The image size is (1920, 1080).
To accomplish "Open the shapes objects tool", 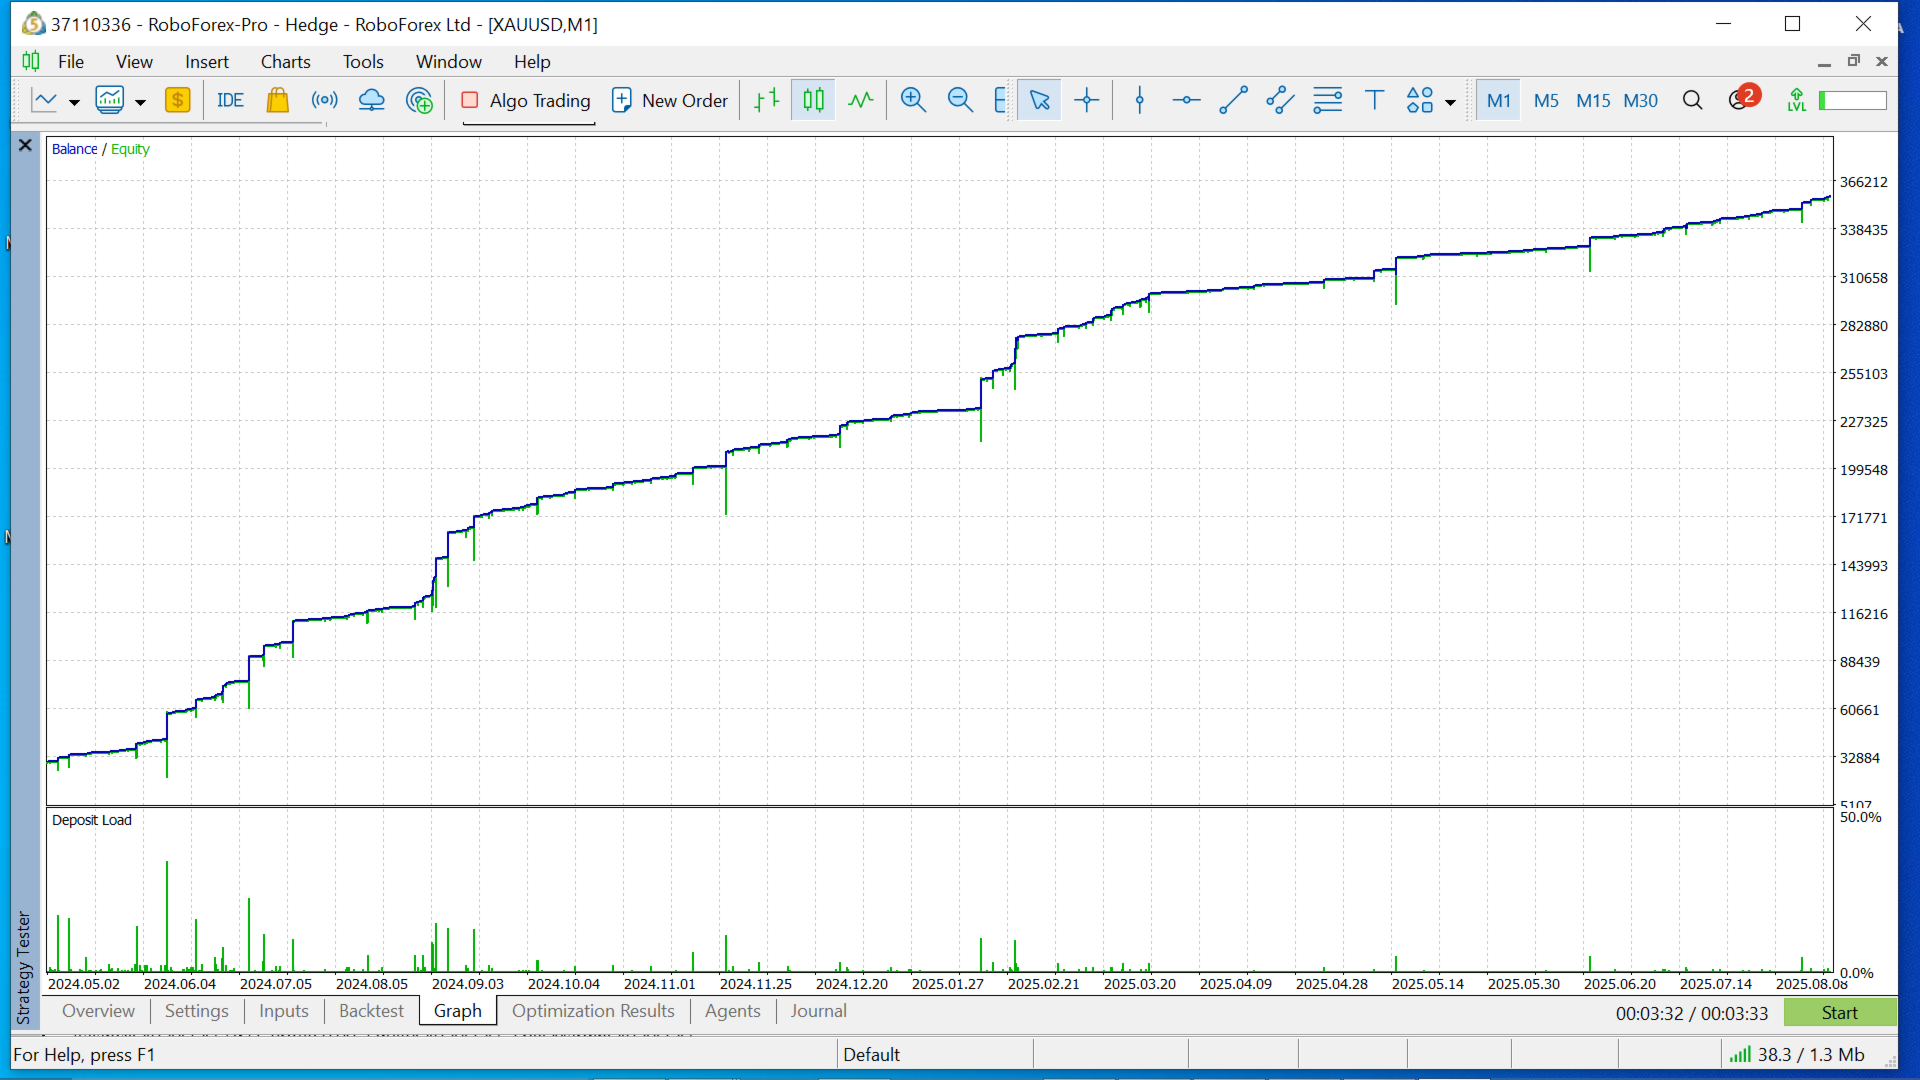I will pyautogui.click(x=1420, y=100).
